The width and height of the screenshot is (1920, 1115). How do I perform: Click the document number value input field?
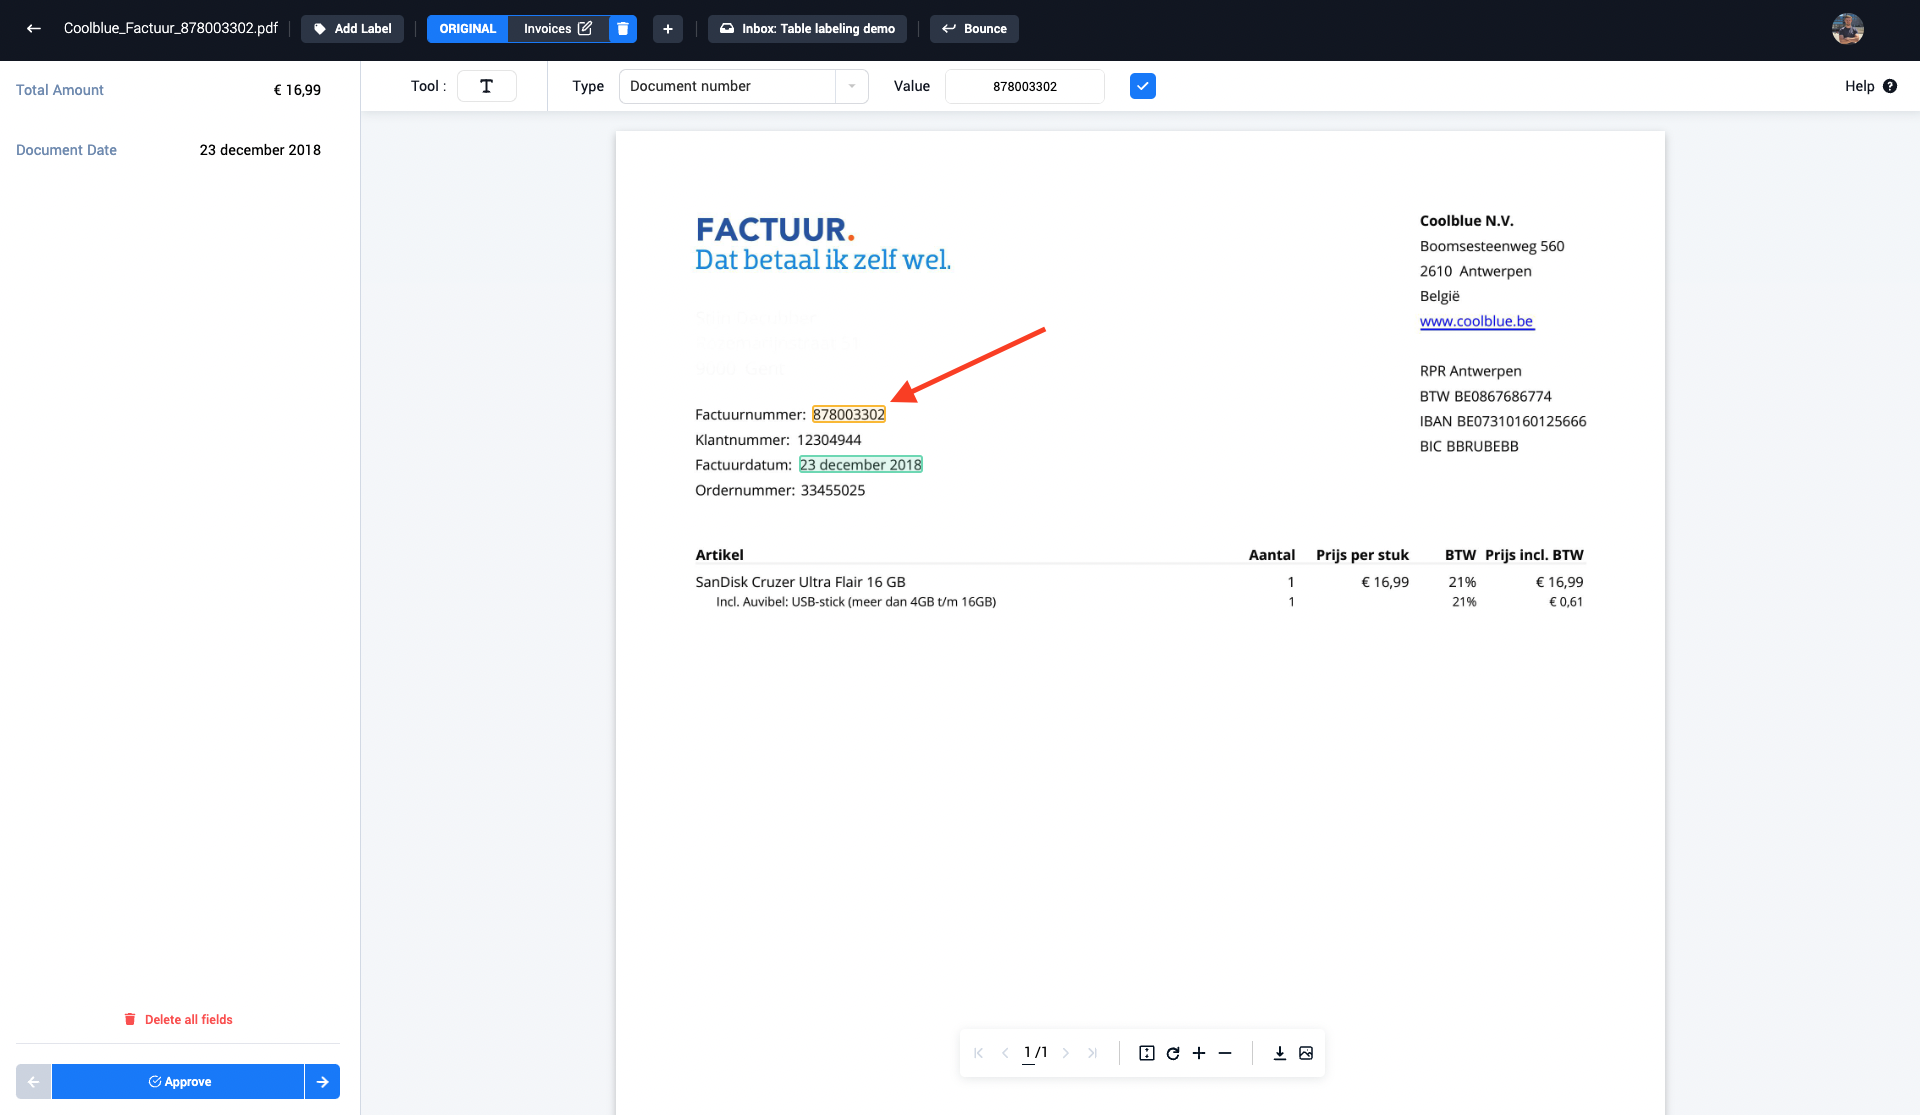pyautogui.click(x=1024, y=85)
